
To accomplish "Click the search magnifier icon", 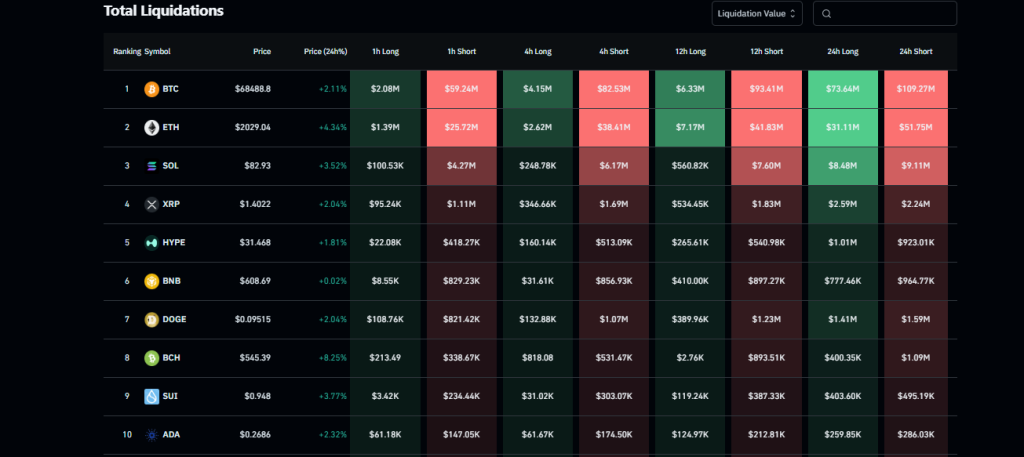I will 827,13.
